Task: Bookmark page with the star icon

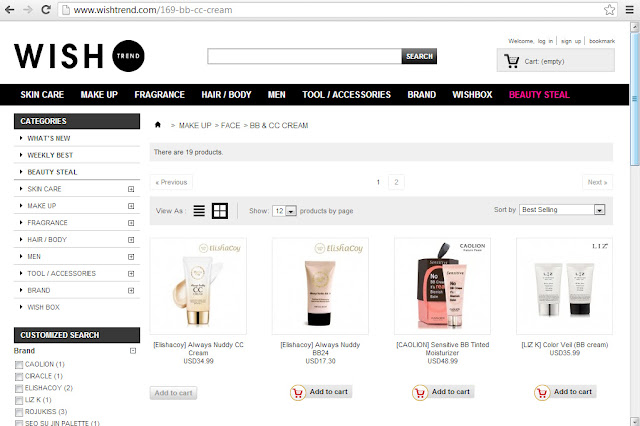Action: [x=609, y=9]
